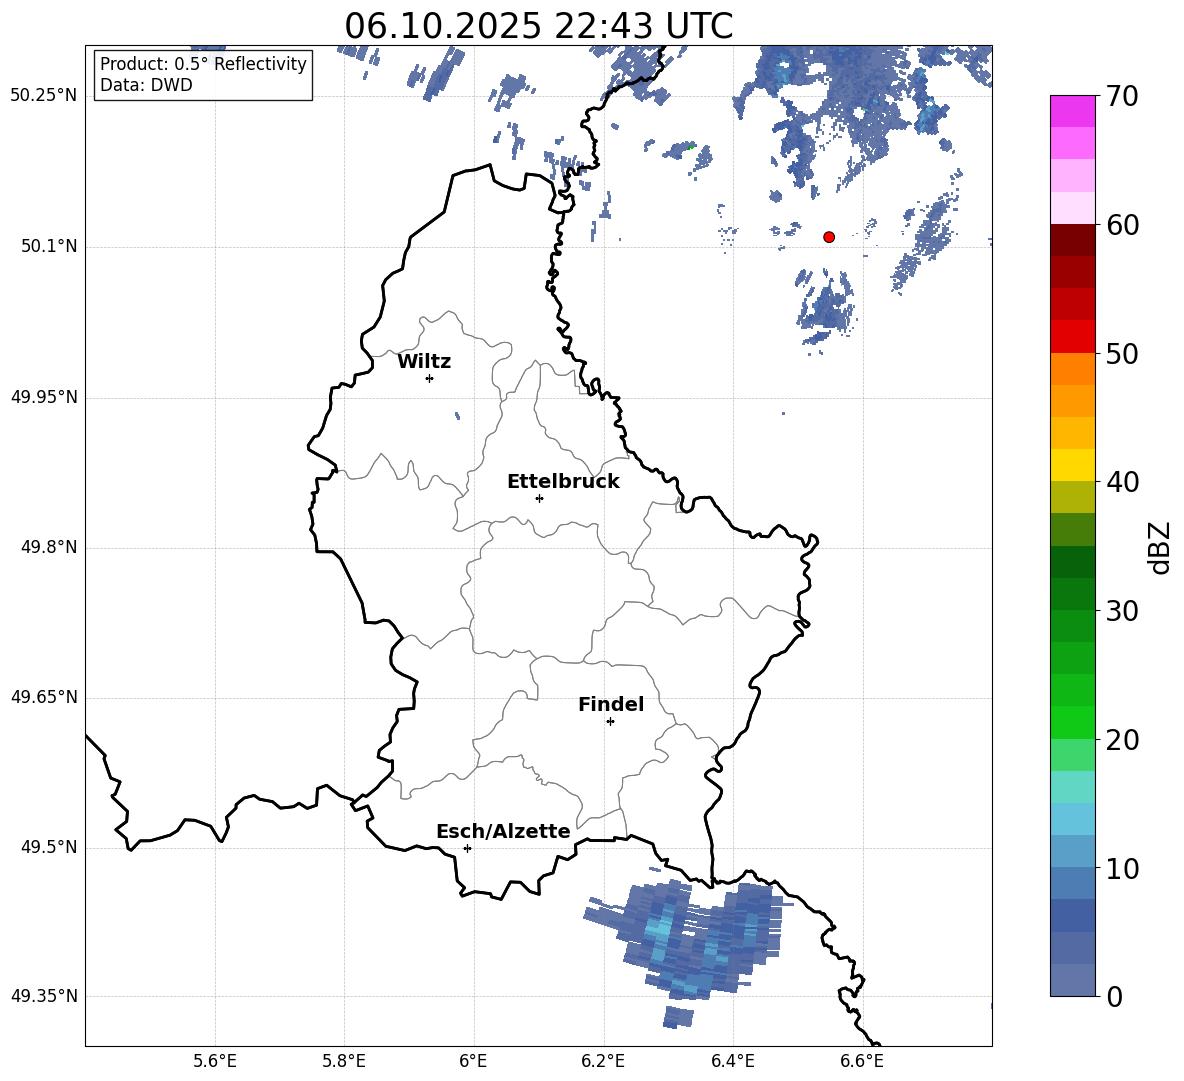The width and height of the screenshot is (1184, 1081).
Task: Click the colorbar value 40
Action: click(x=1122, y=482)
